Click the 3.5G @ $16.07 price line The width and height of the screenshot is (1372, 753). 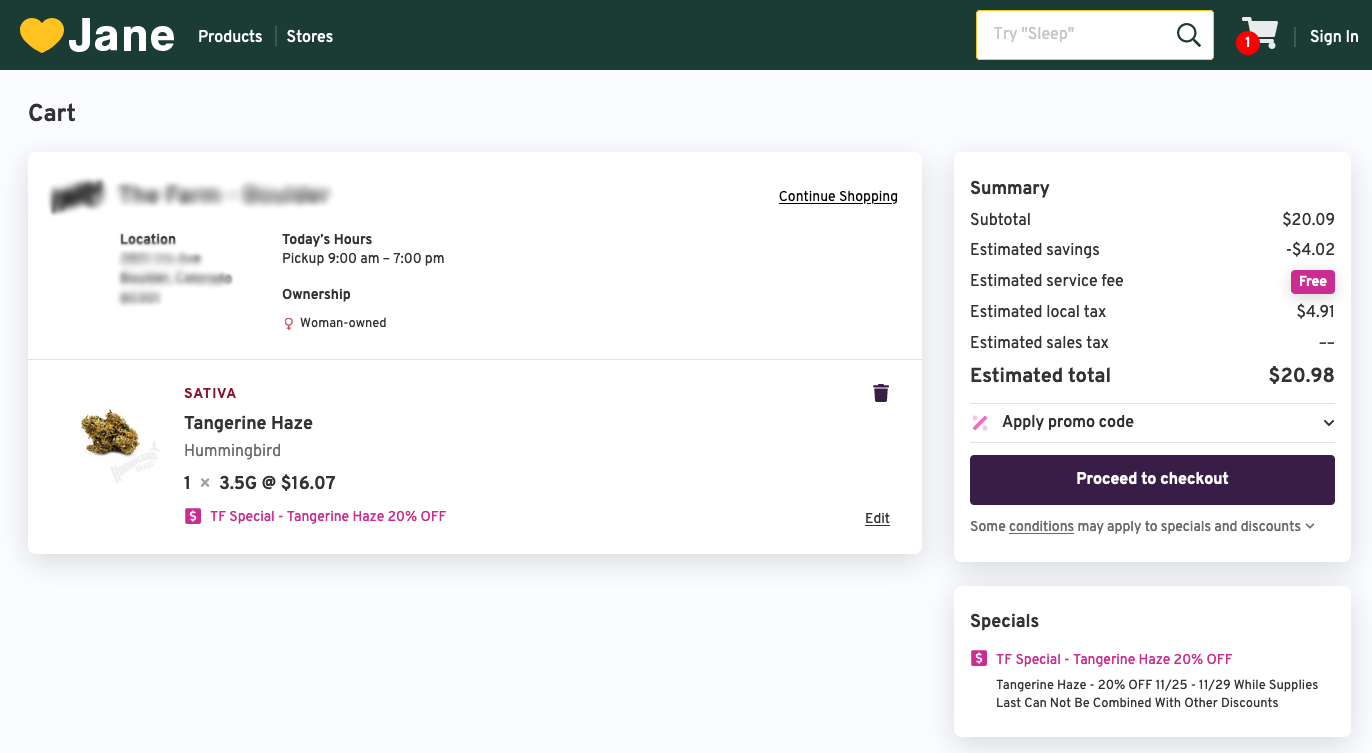(277, 483)
